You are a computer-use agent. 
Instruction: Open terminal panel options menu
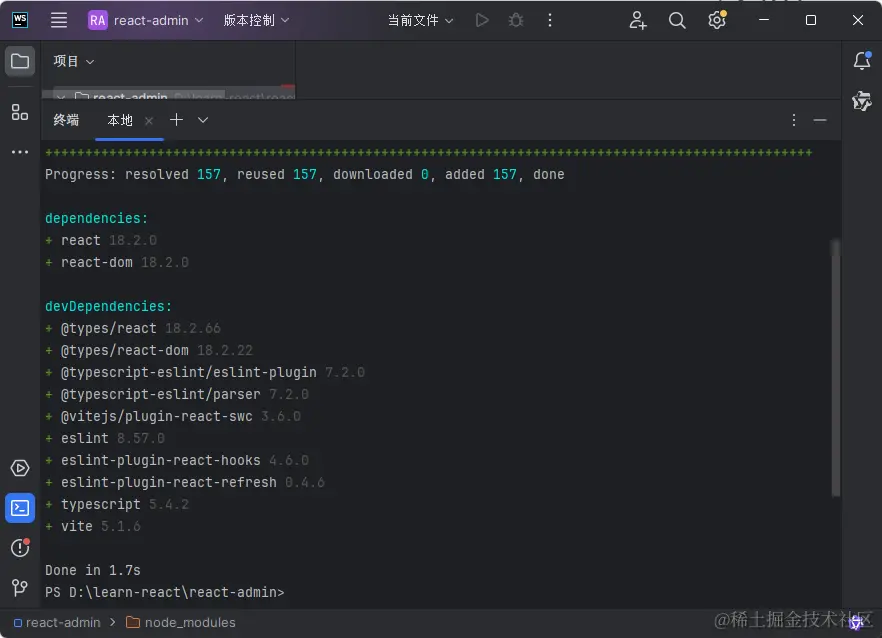click(794, 120)
